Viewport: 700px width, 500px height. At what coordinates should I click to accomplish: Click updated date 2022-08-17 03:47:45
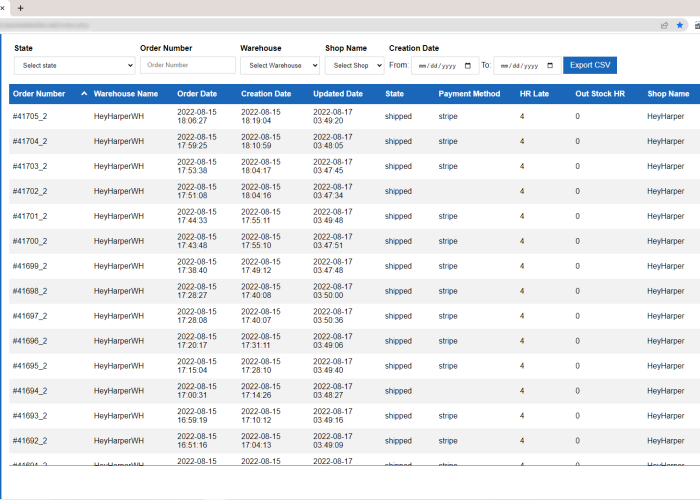(x=333, y=167)
